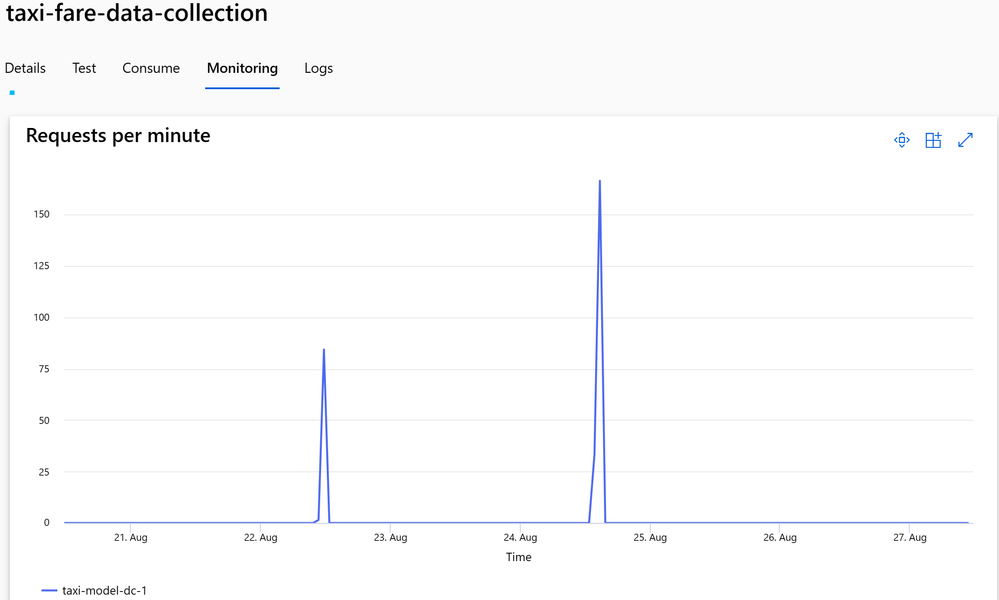This screenshot has height=600, width=999.
Task: Click the 25. Aug x-axis label
Action: (x=650, y=537)
